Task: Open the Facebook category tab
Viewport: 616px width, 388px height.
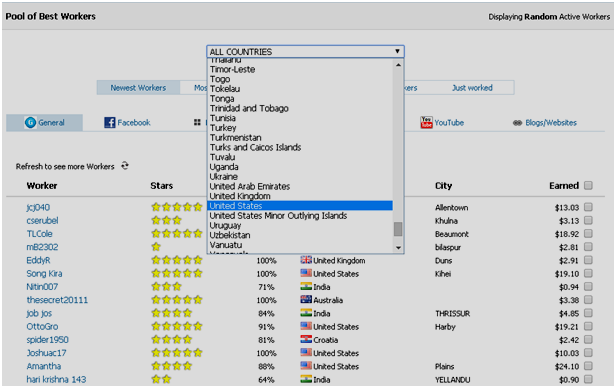Action: 127,123
